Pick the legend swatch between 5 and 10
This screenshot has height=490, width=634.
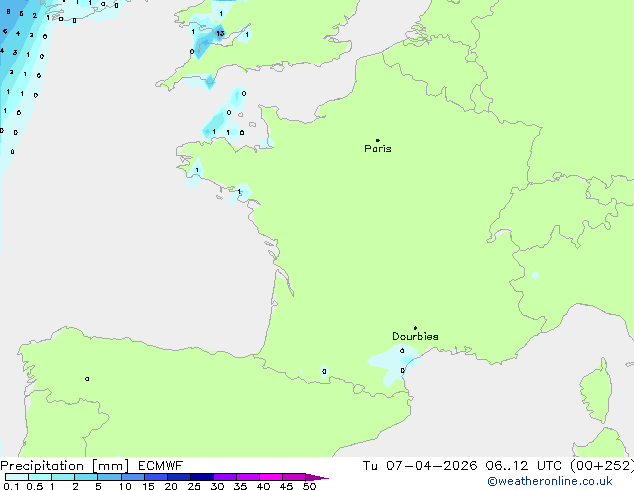tap(110, 477)
